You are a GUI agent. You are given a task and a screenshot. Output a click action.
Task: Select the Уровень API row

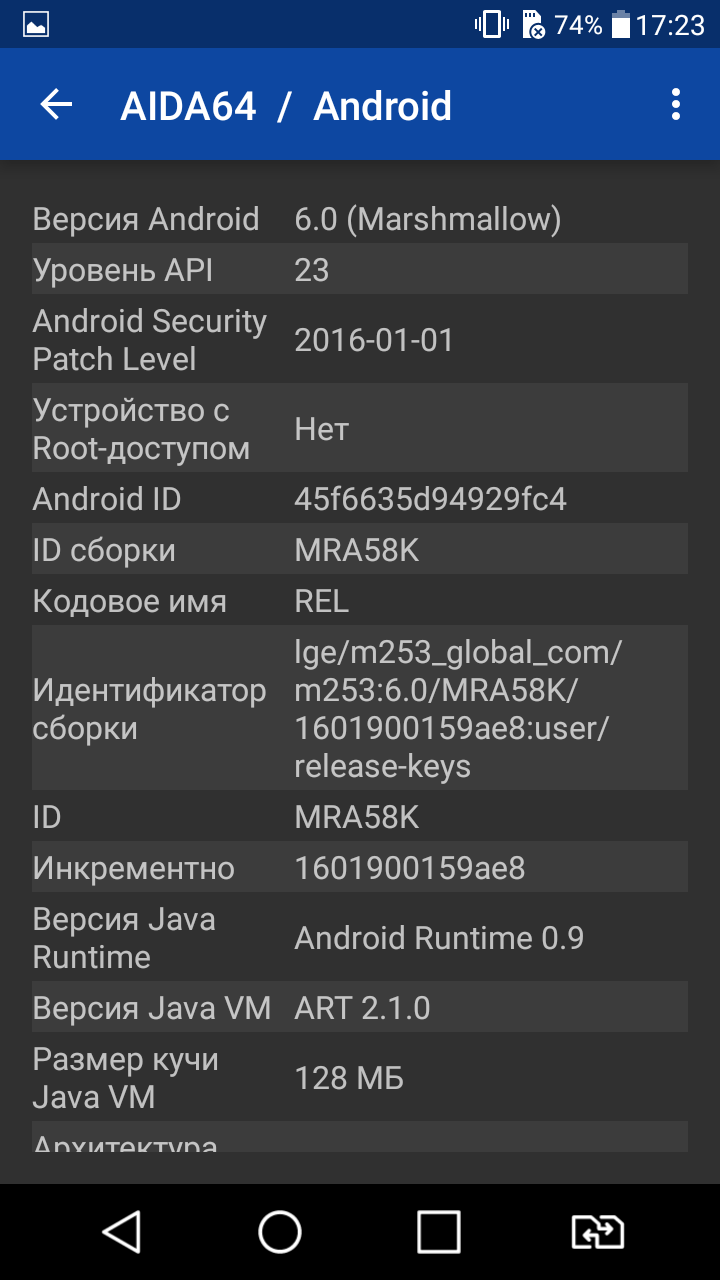[x=360, y=270]
